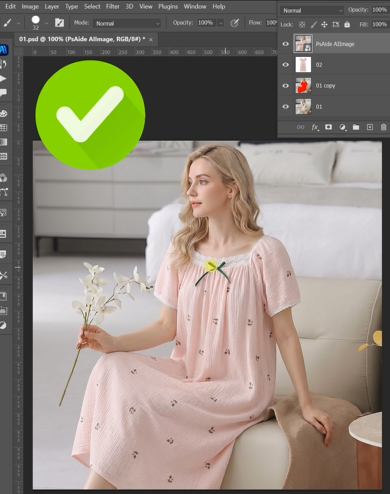This screenshot has width=390, height=494.
Task: Open the Adjustments half-circle panel icon
Action: click(3, 325)
